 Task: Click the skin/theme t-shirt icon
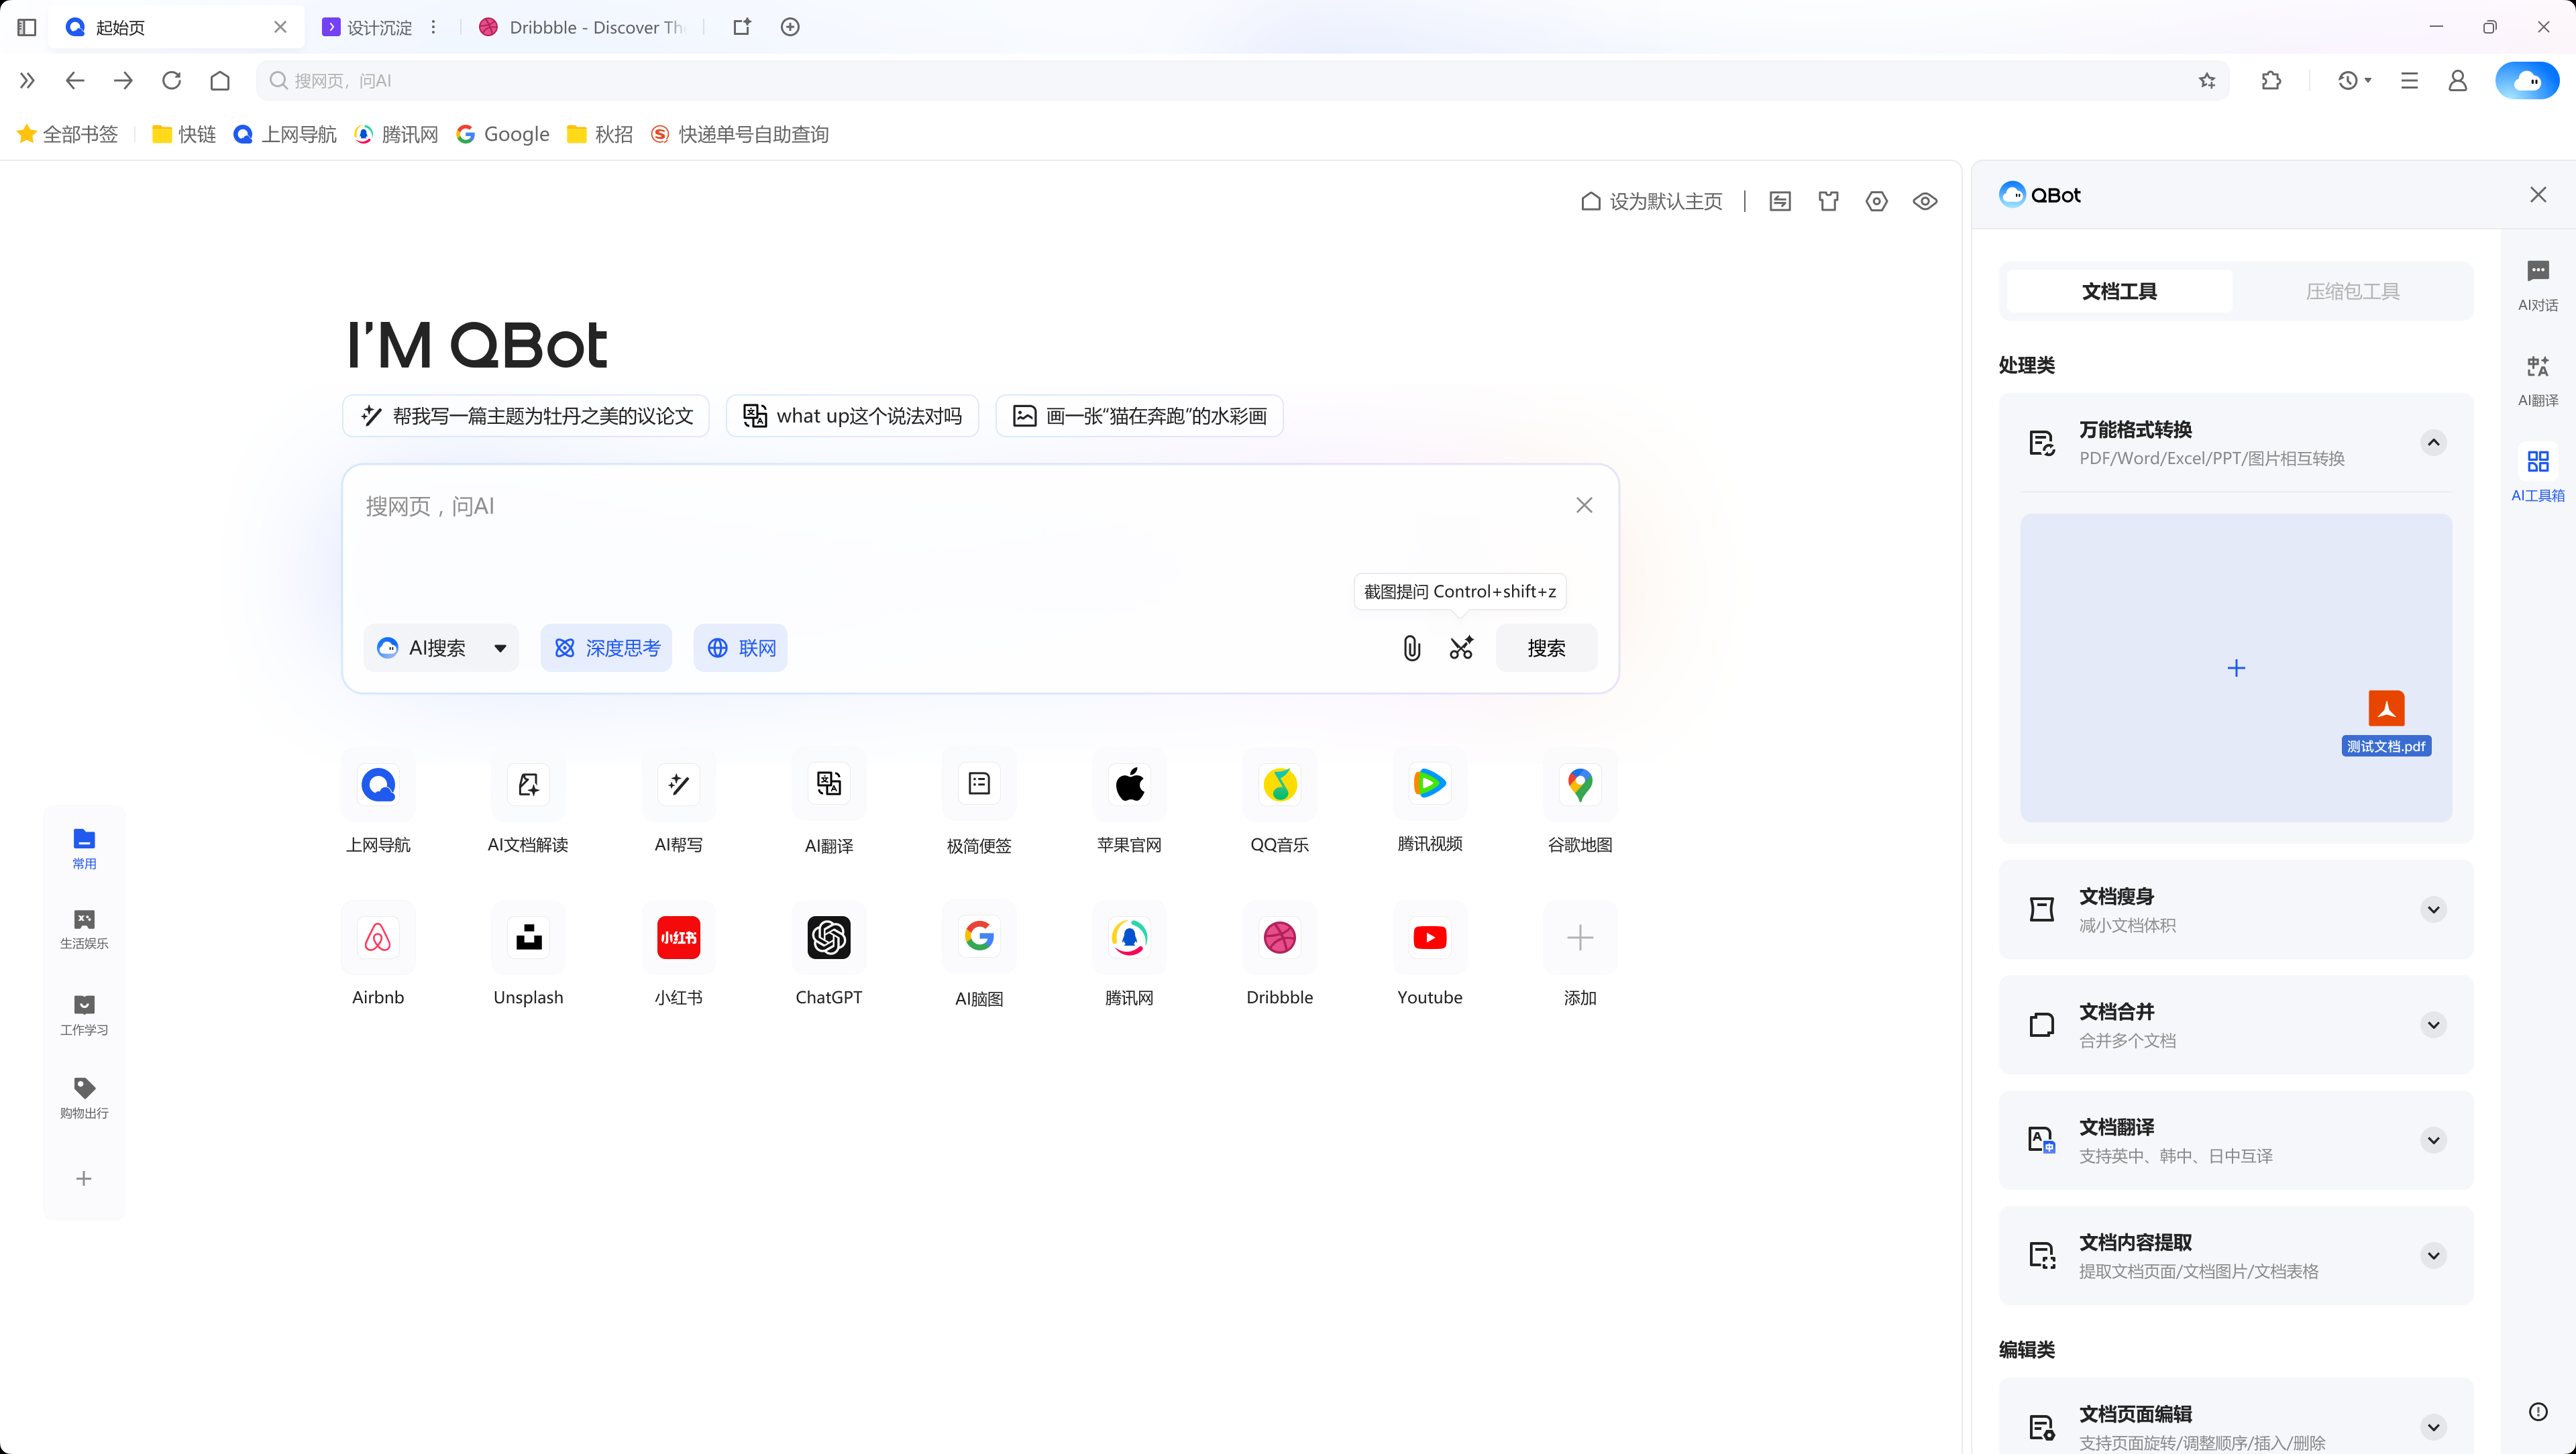1828,201
